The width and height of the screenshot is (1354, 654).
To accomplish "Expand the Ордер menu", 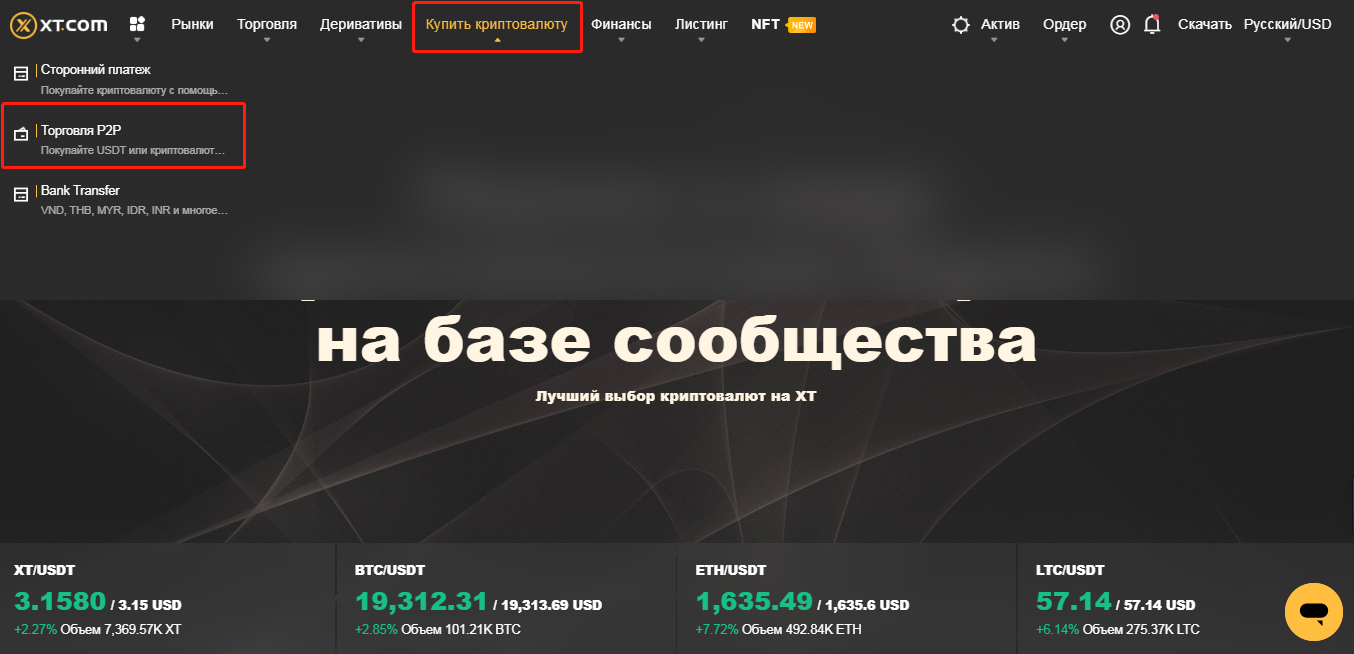I will coord(1065,25).
